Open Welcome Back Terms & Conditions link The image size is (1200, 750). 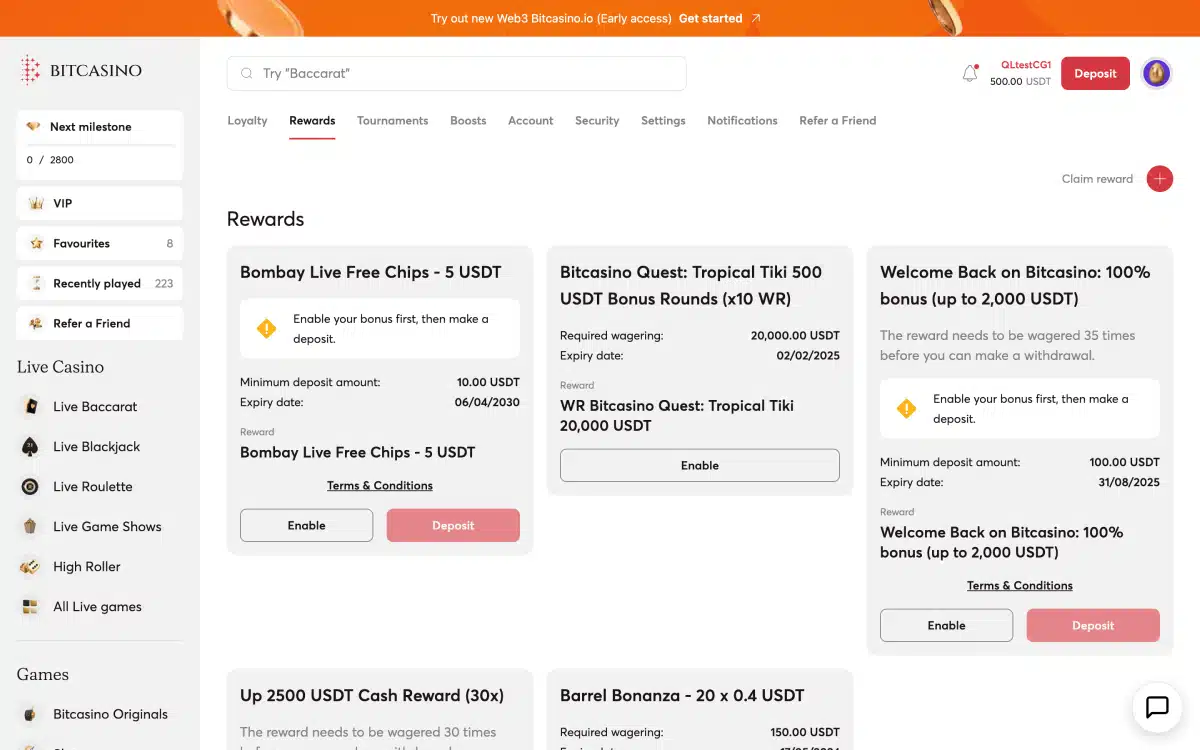tap(1020, 585)
